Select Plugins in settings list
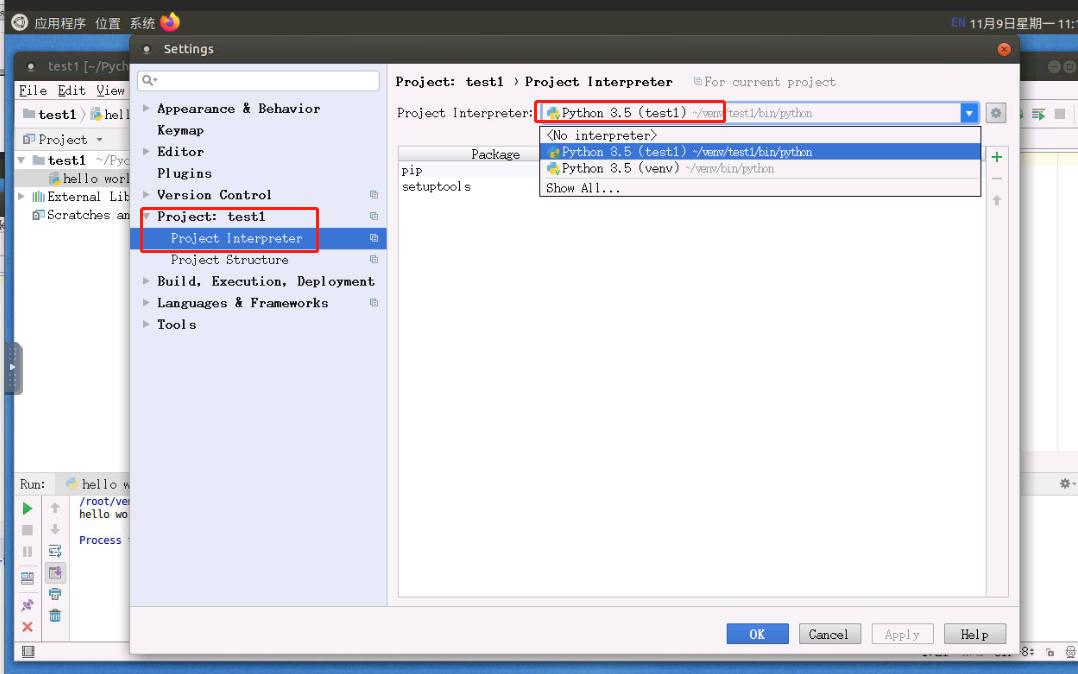This screenshot has height=674, width=1078. pyautogui.click(x=184, y=173)
